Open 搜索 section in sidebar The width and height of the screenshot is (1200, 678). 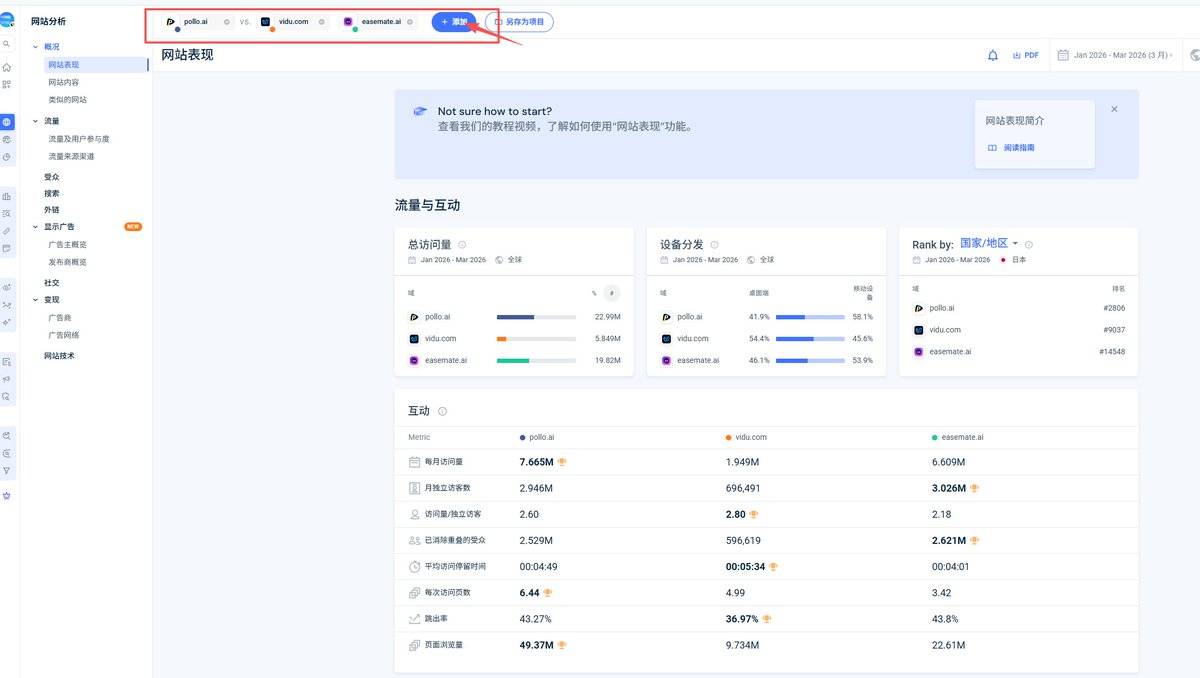52,193
